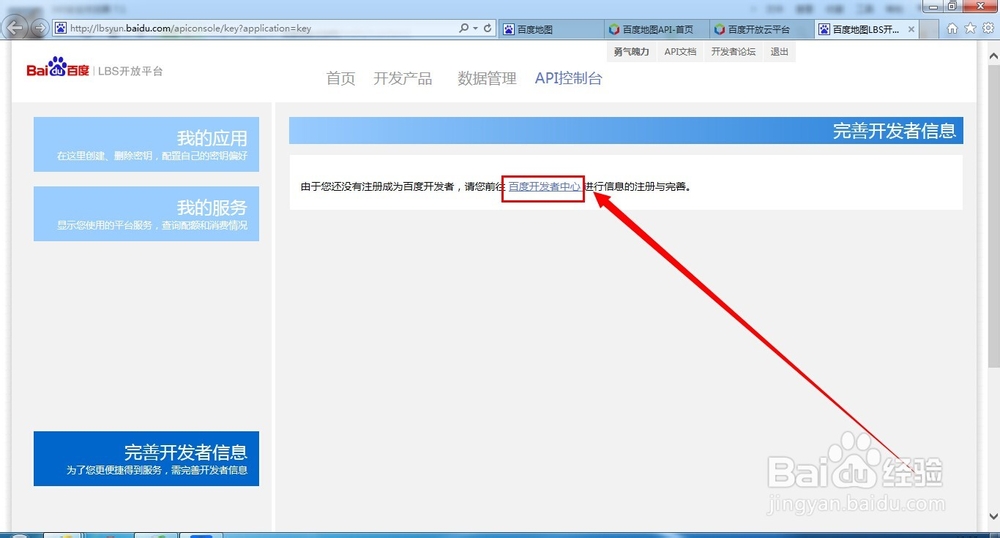1000x538 pixels.
Task: Open the API文档 link
Action: (680, 52)
